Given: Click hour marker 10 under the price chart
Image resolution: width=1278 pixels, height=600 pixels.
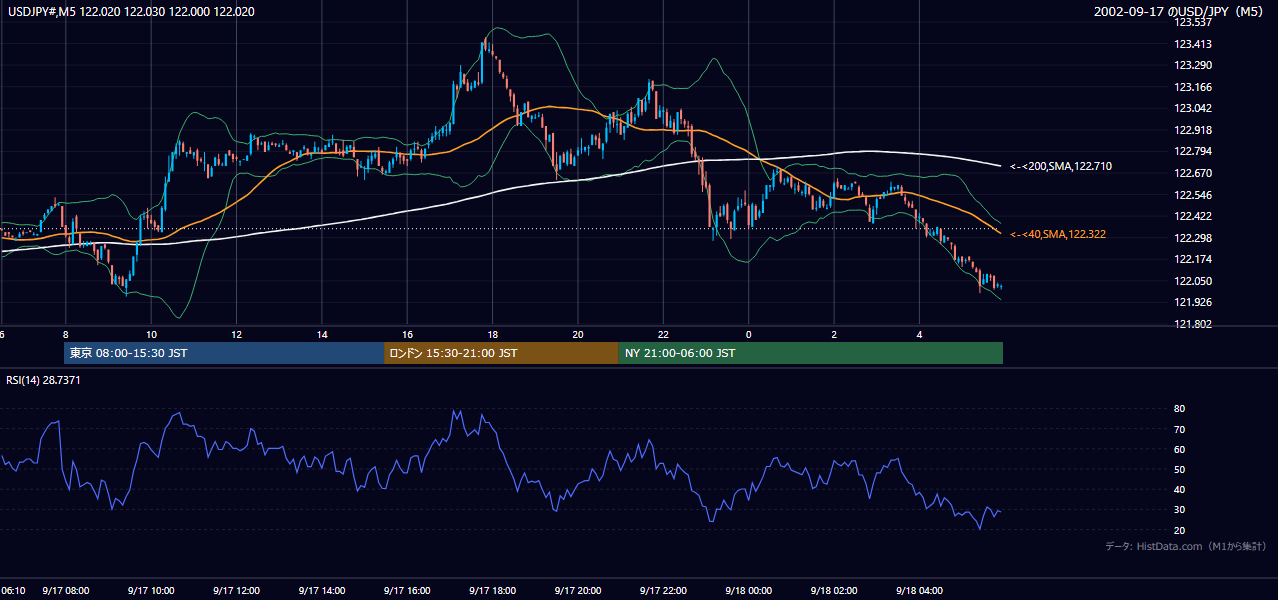Looking at the screenshot, I should click(x=151, y=335).
